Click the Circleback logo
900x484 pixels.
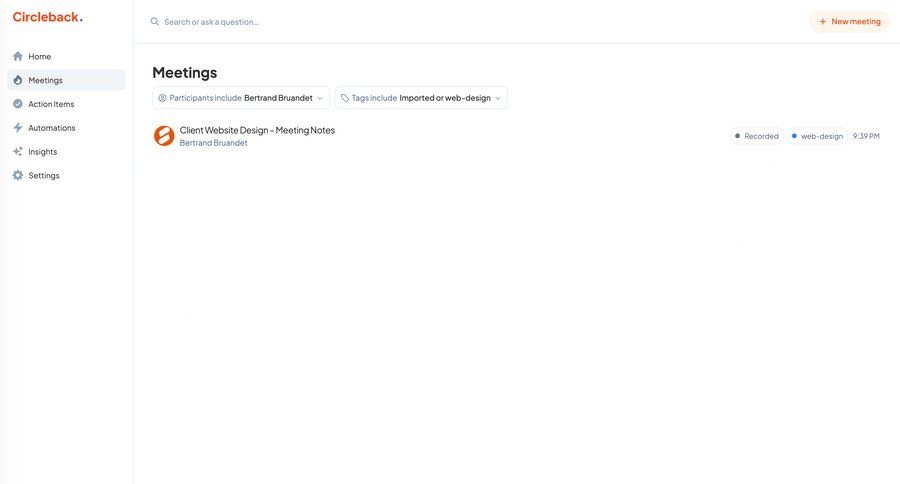tap(47, 17)
